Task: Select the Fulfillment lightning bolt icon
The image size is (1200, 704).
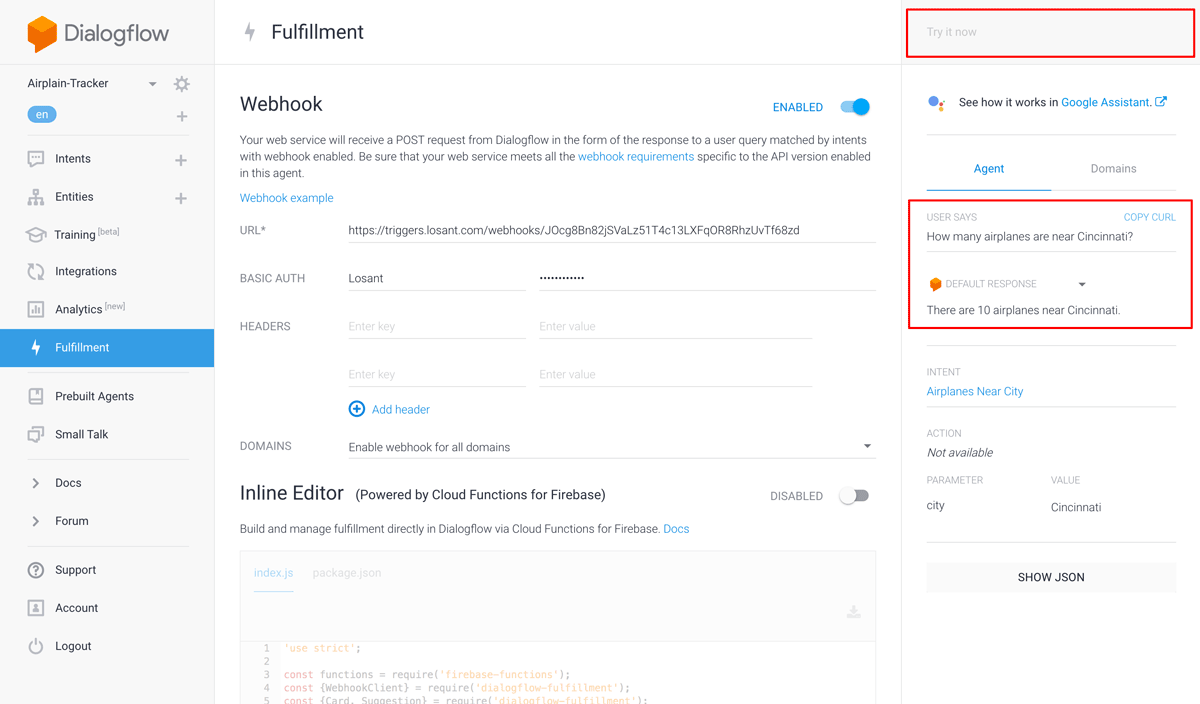Action: pyautogui.click(x=37, y=347)
